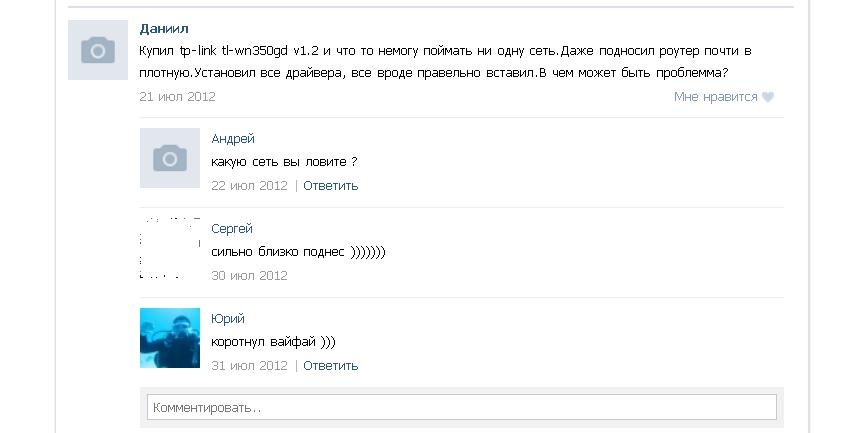Click the post date 21 июл 2012
The height and width of the screenshot is (433, 847).
point(178,97)
